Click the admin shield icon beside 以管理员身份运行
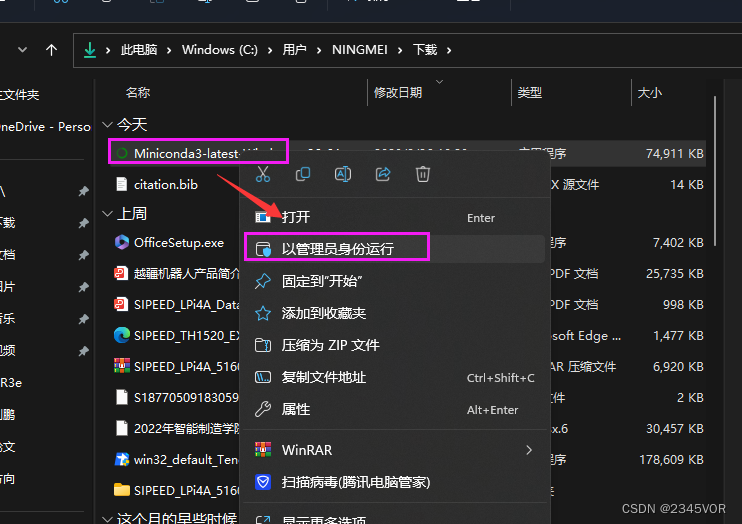742x524 pixels. (x=263, y=249)
